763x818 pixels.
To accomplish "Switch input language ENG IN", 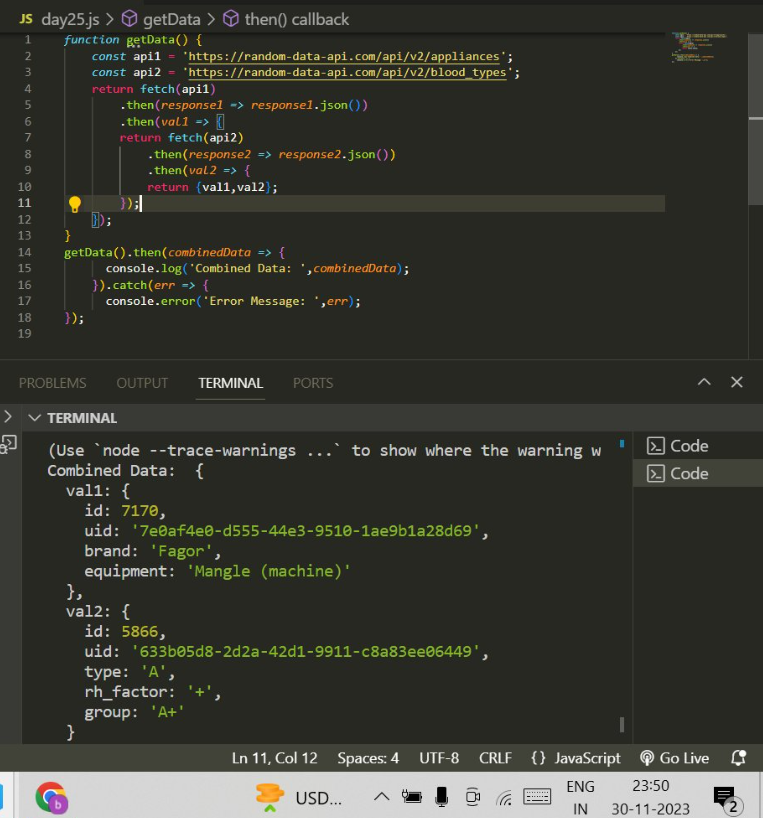I will [580, 798].
